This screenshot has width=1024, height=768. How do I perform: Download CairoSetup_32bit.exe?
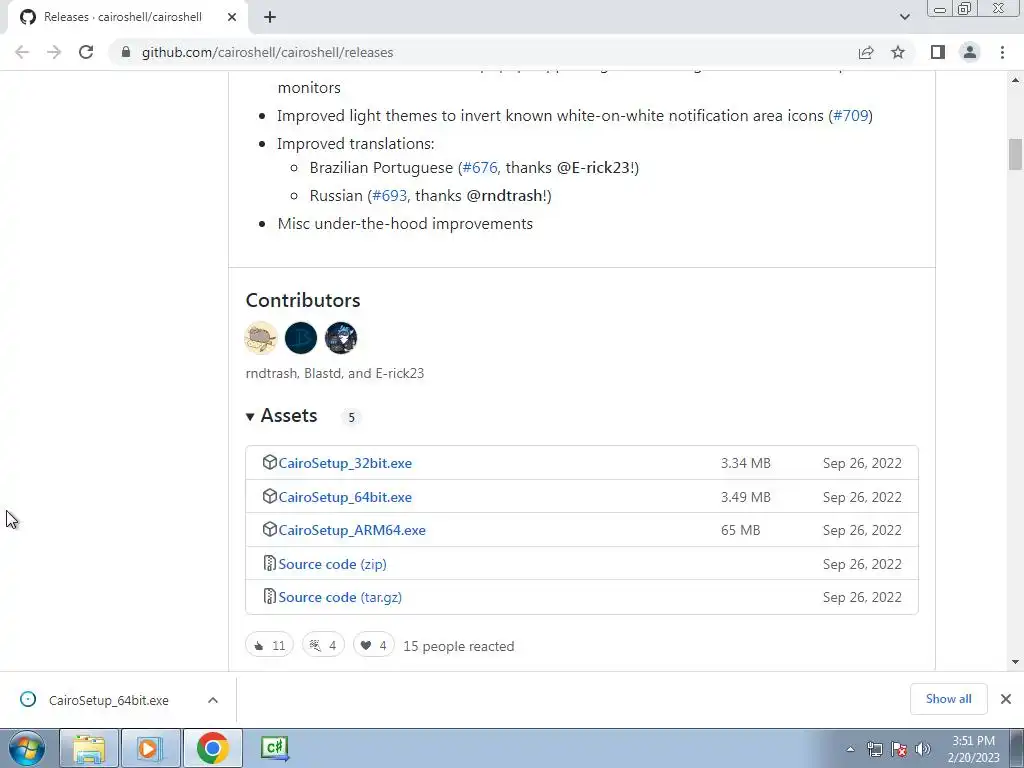(345, 463)
